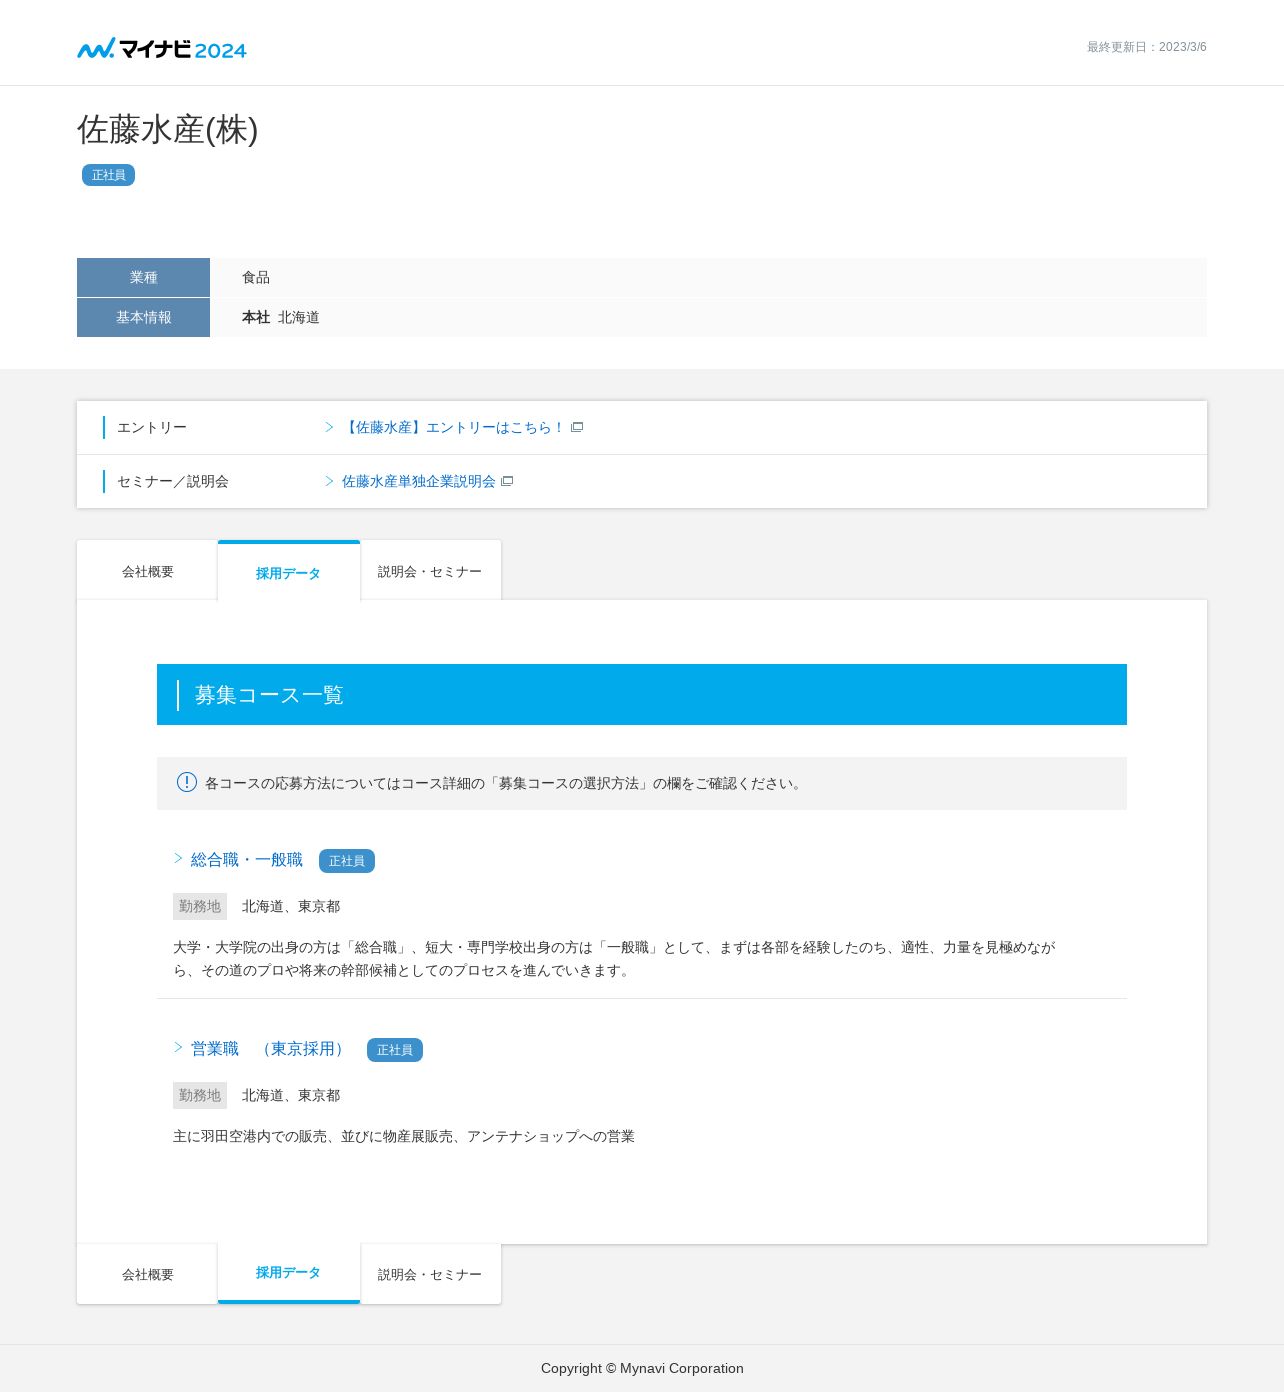This screenshot has width=1284, height=1392.
Task: Click the 基本情報 header cell
Action: pyautogui.click(x=143, y=317)
